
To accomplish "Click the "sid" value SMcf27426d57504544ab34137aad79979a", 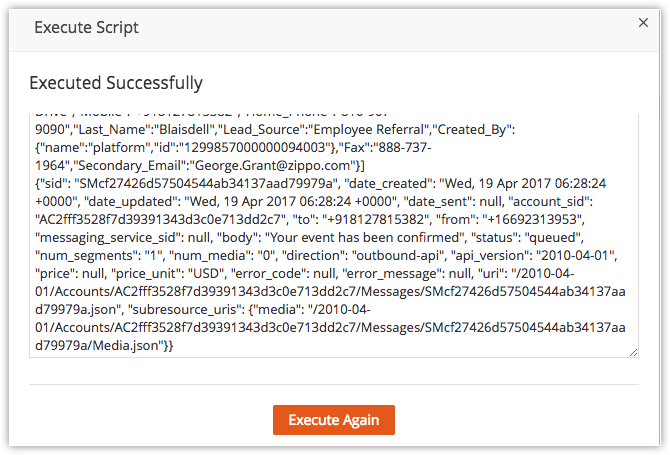I will pyautogui.click(x=206, y=183).
